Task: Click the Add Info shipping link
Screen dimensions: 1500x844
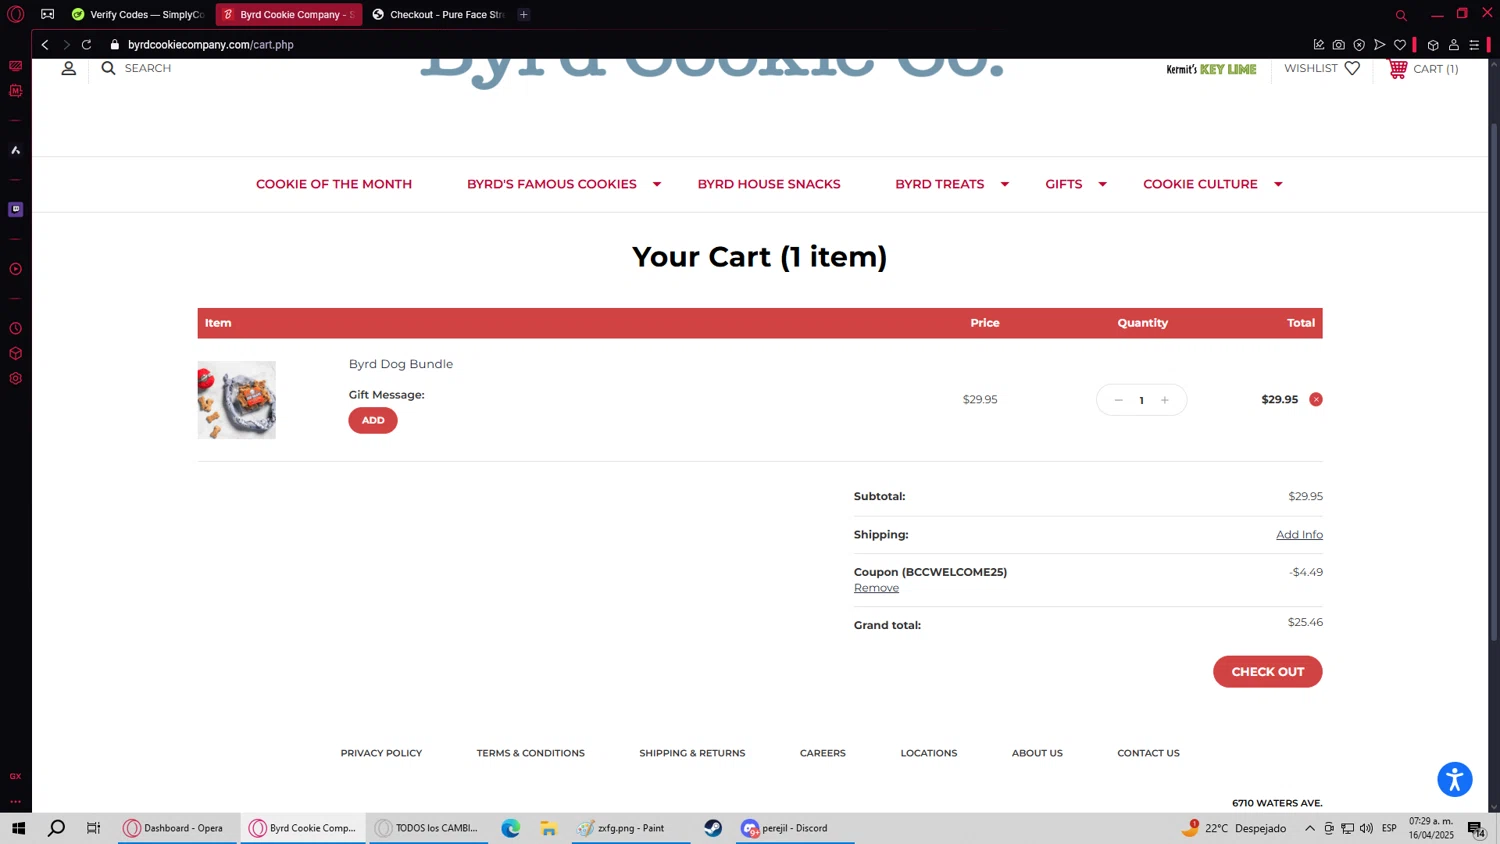Action: [1299, 535]
